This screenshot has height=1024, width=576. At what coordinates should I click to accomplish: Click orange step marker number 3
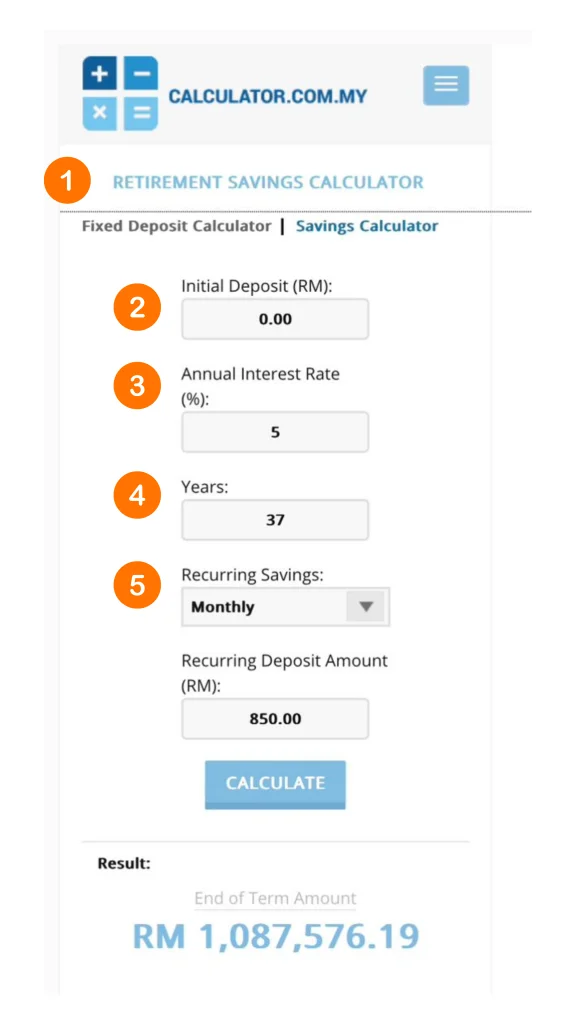click(137, 386)
